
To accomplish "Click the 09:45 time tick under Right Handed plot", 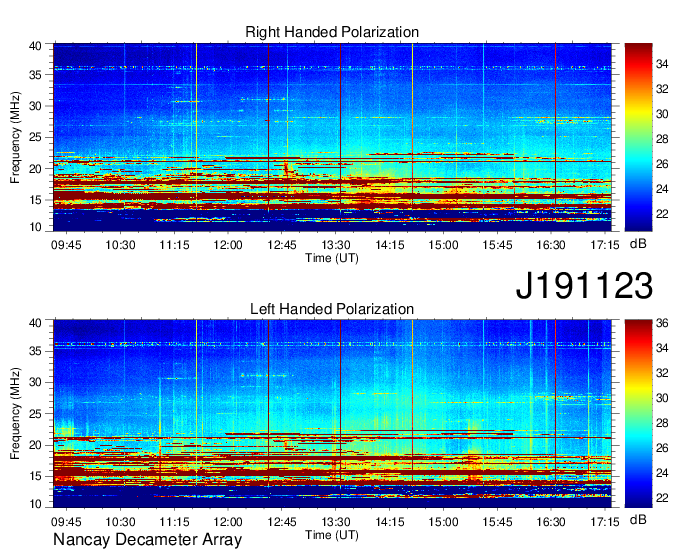I will click(66, 245).
